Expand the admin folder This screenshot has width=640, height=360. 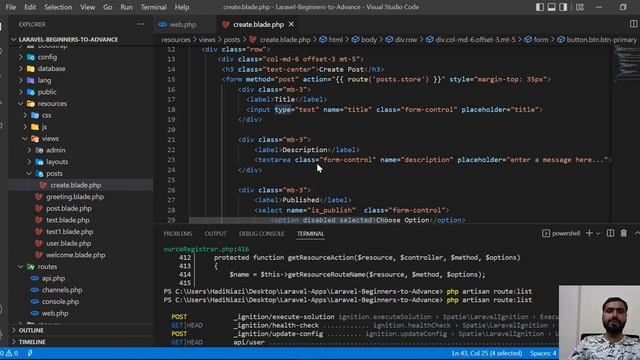coord(56,150)
